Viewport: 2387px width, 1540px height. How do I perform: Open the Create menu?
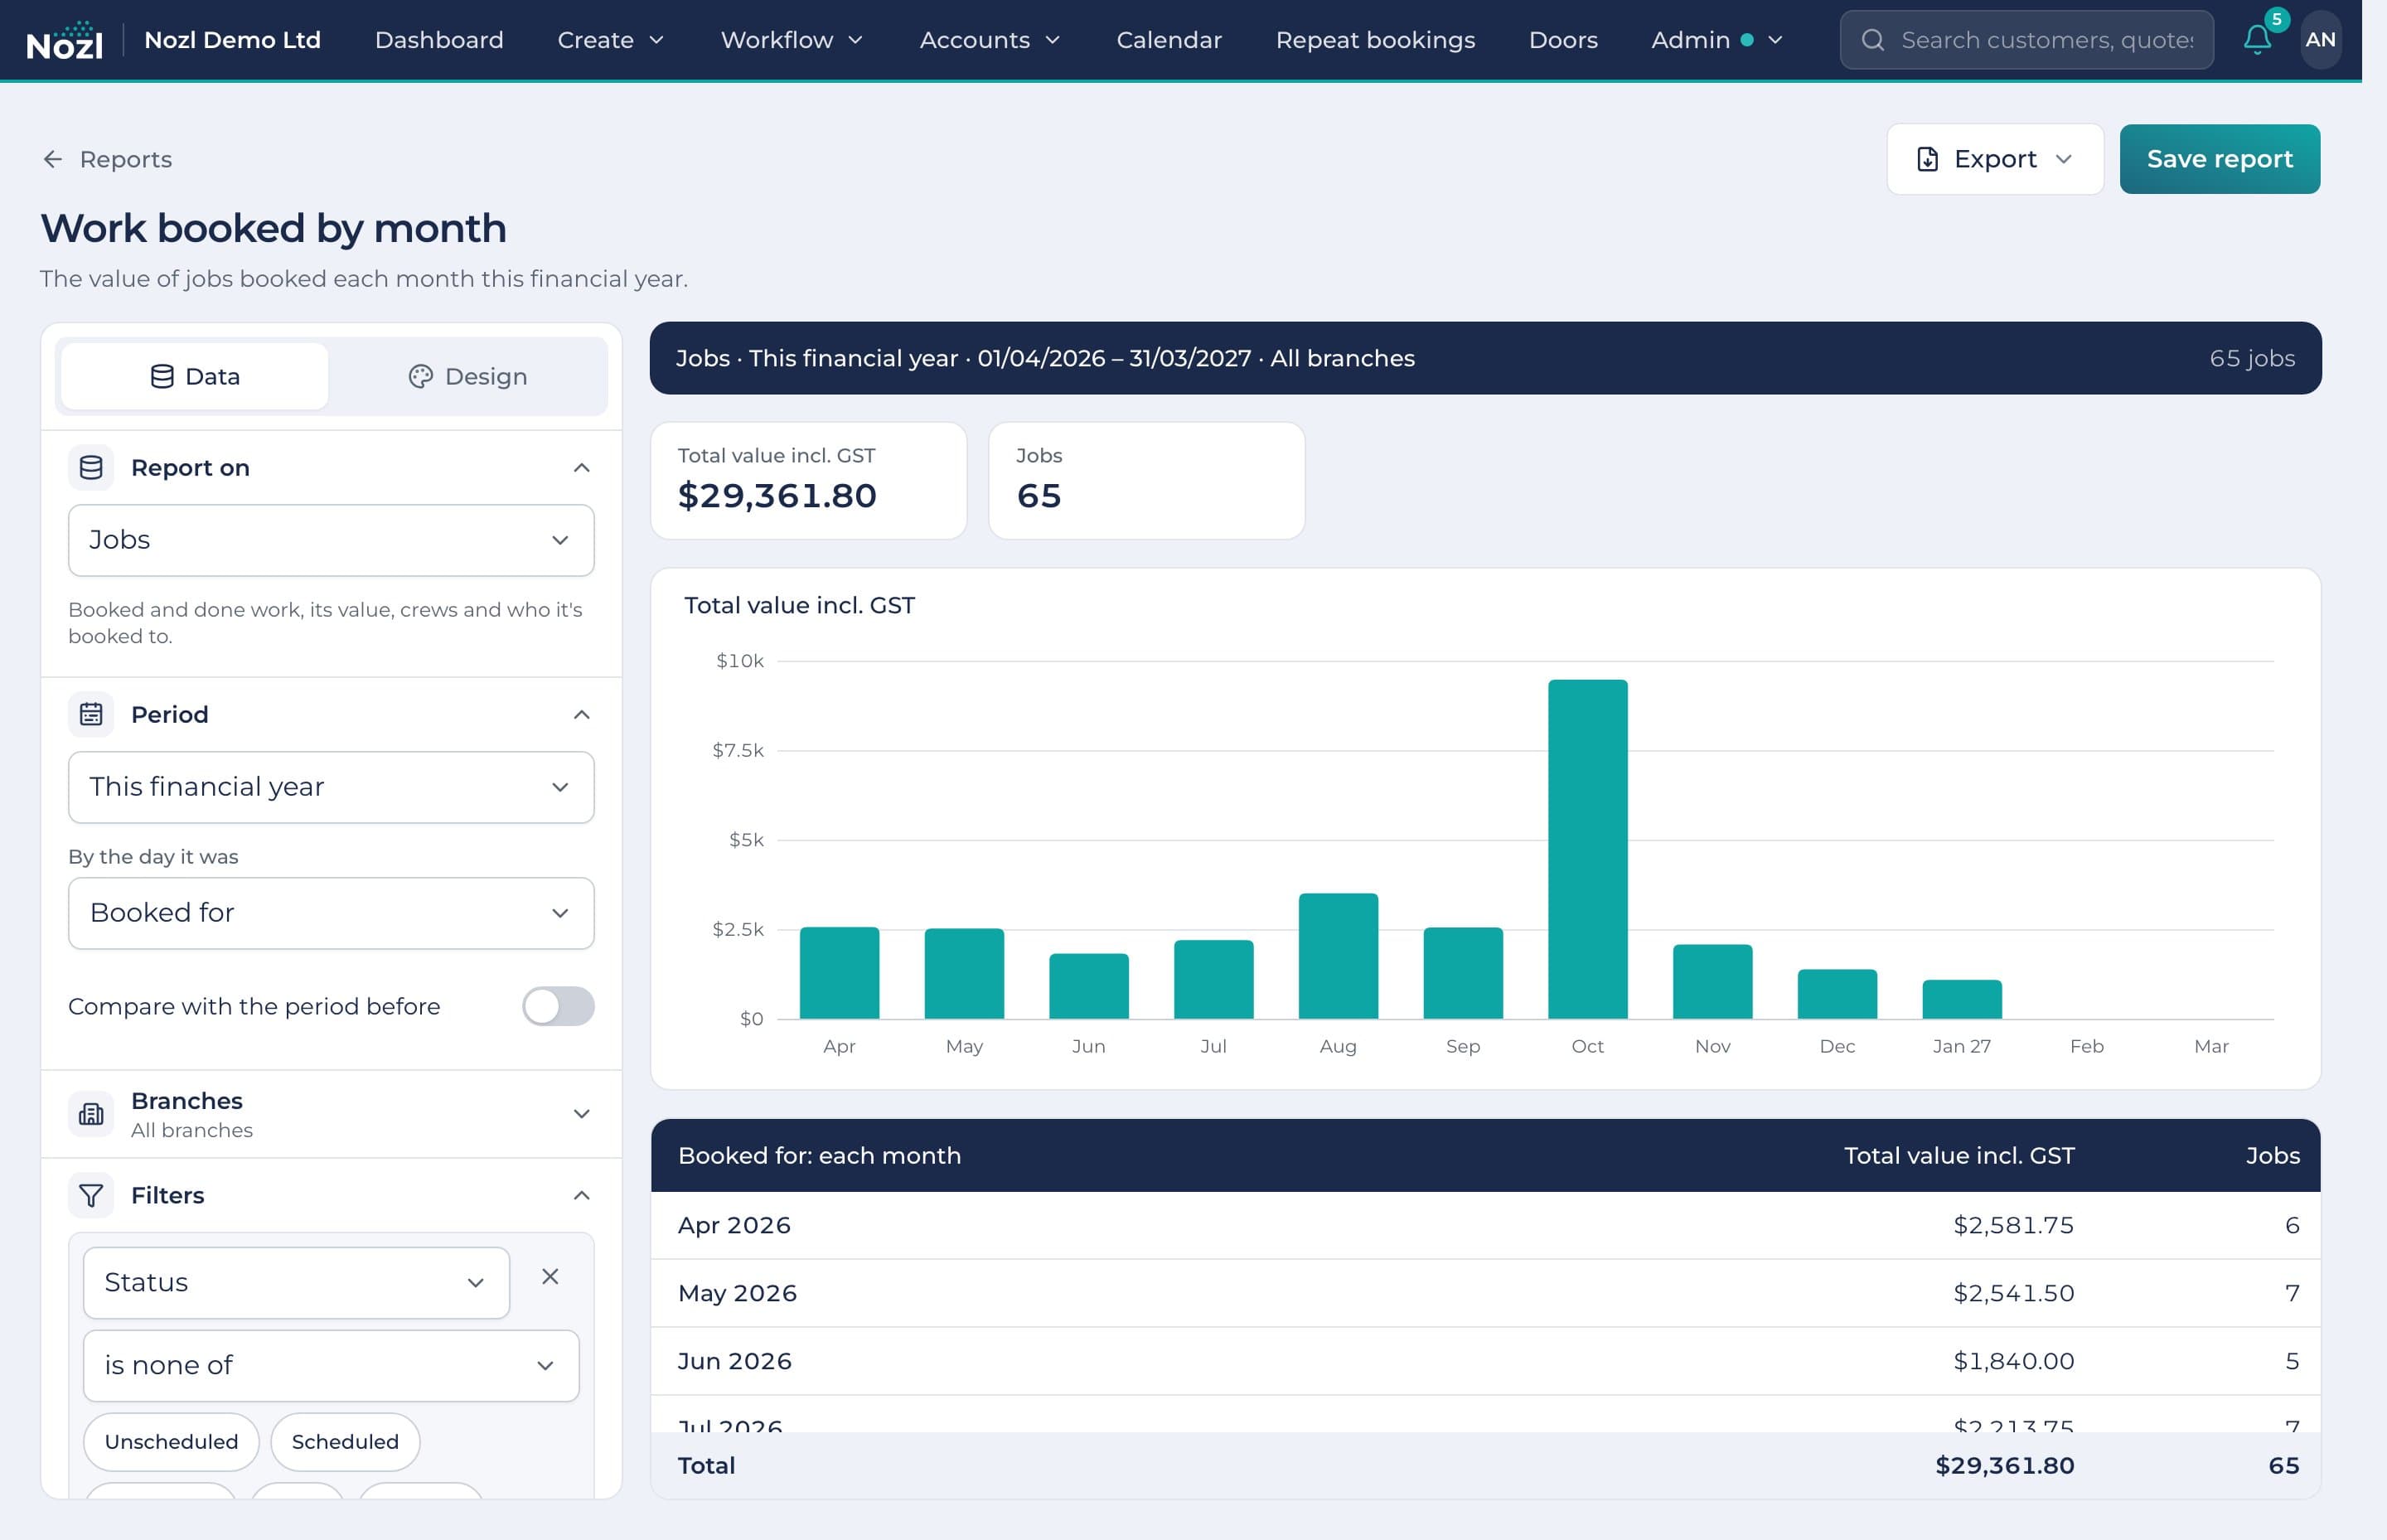coord(610,40)
